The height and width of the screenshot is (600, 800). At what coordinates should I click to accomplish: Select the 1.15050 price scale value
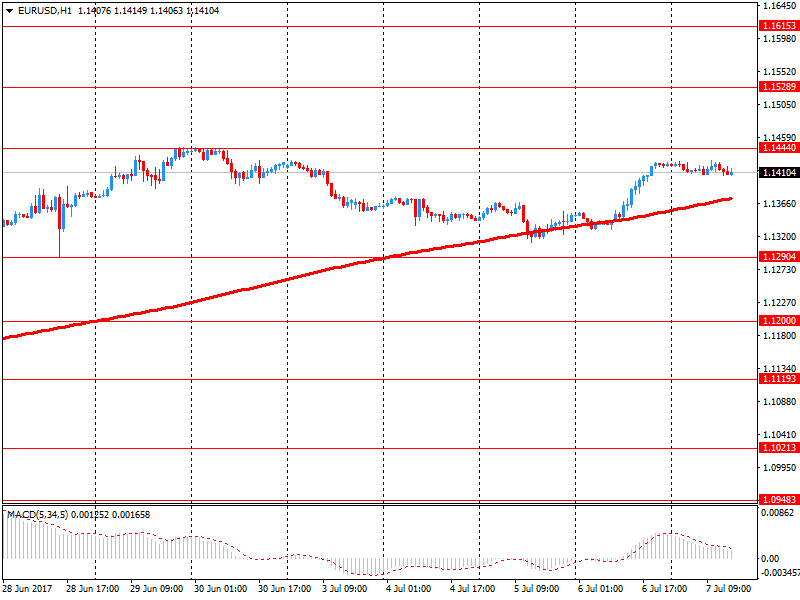click(780, 105)
